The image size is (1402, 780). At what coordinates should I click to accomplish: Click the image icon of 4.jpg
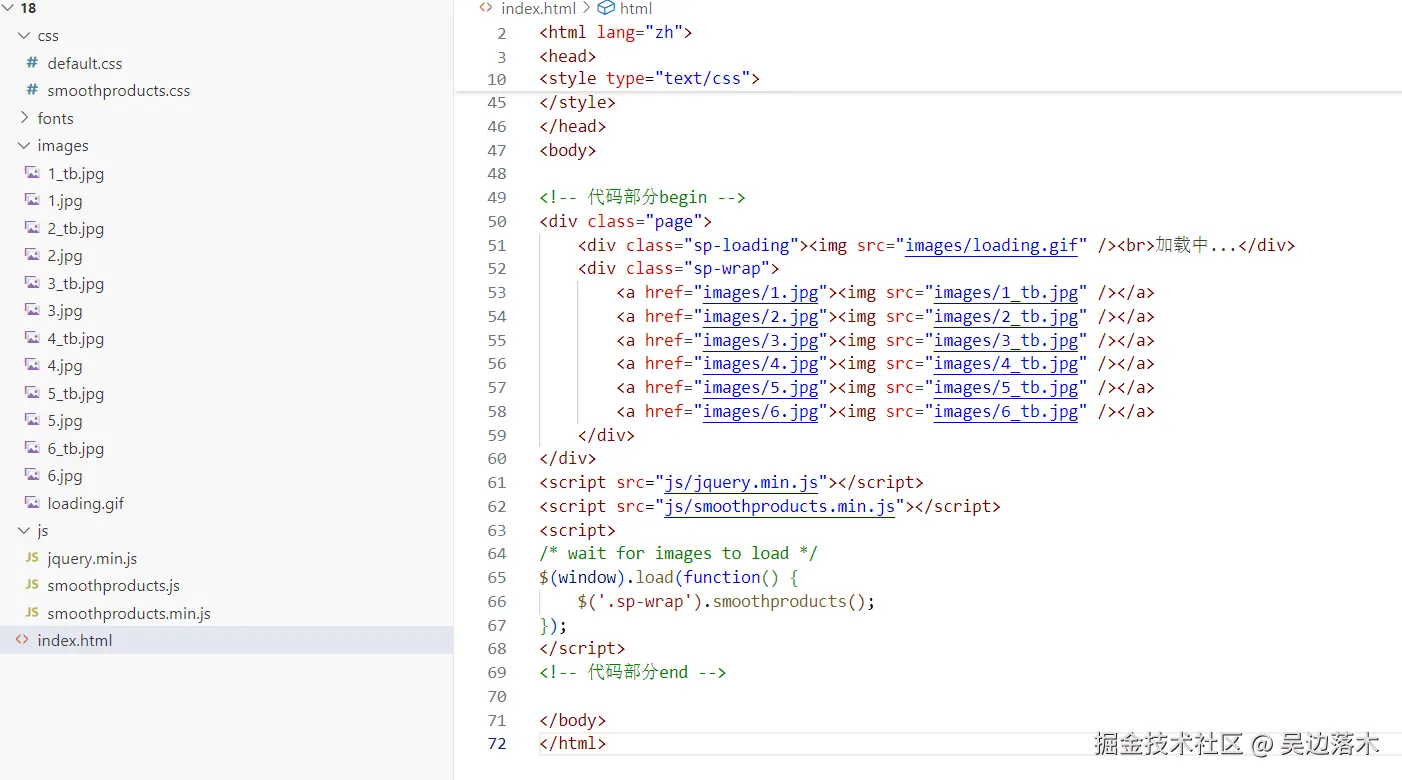(x=32, y=365)
